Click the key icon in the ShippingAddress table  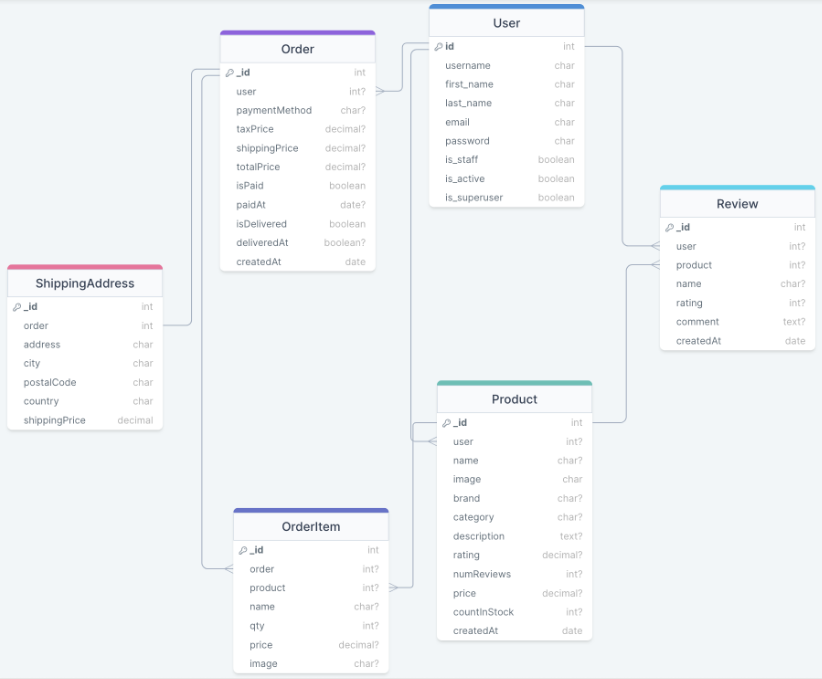coord(17,307)
